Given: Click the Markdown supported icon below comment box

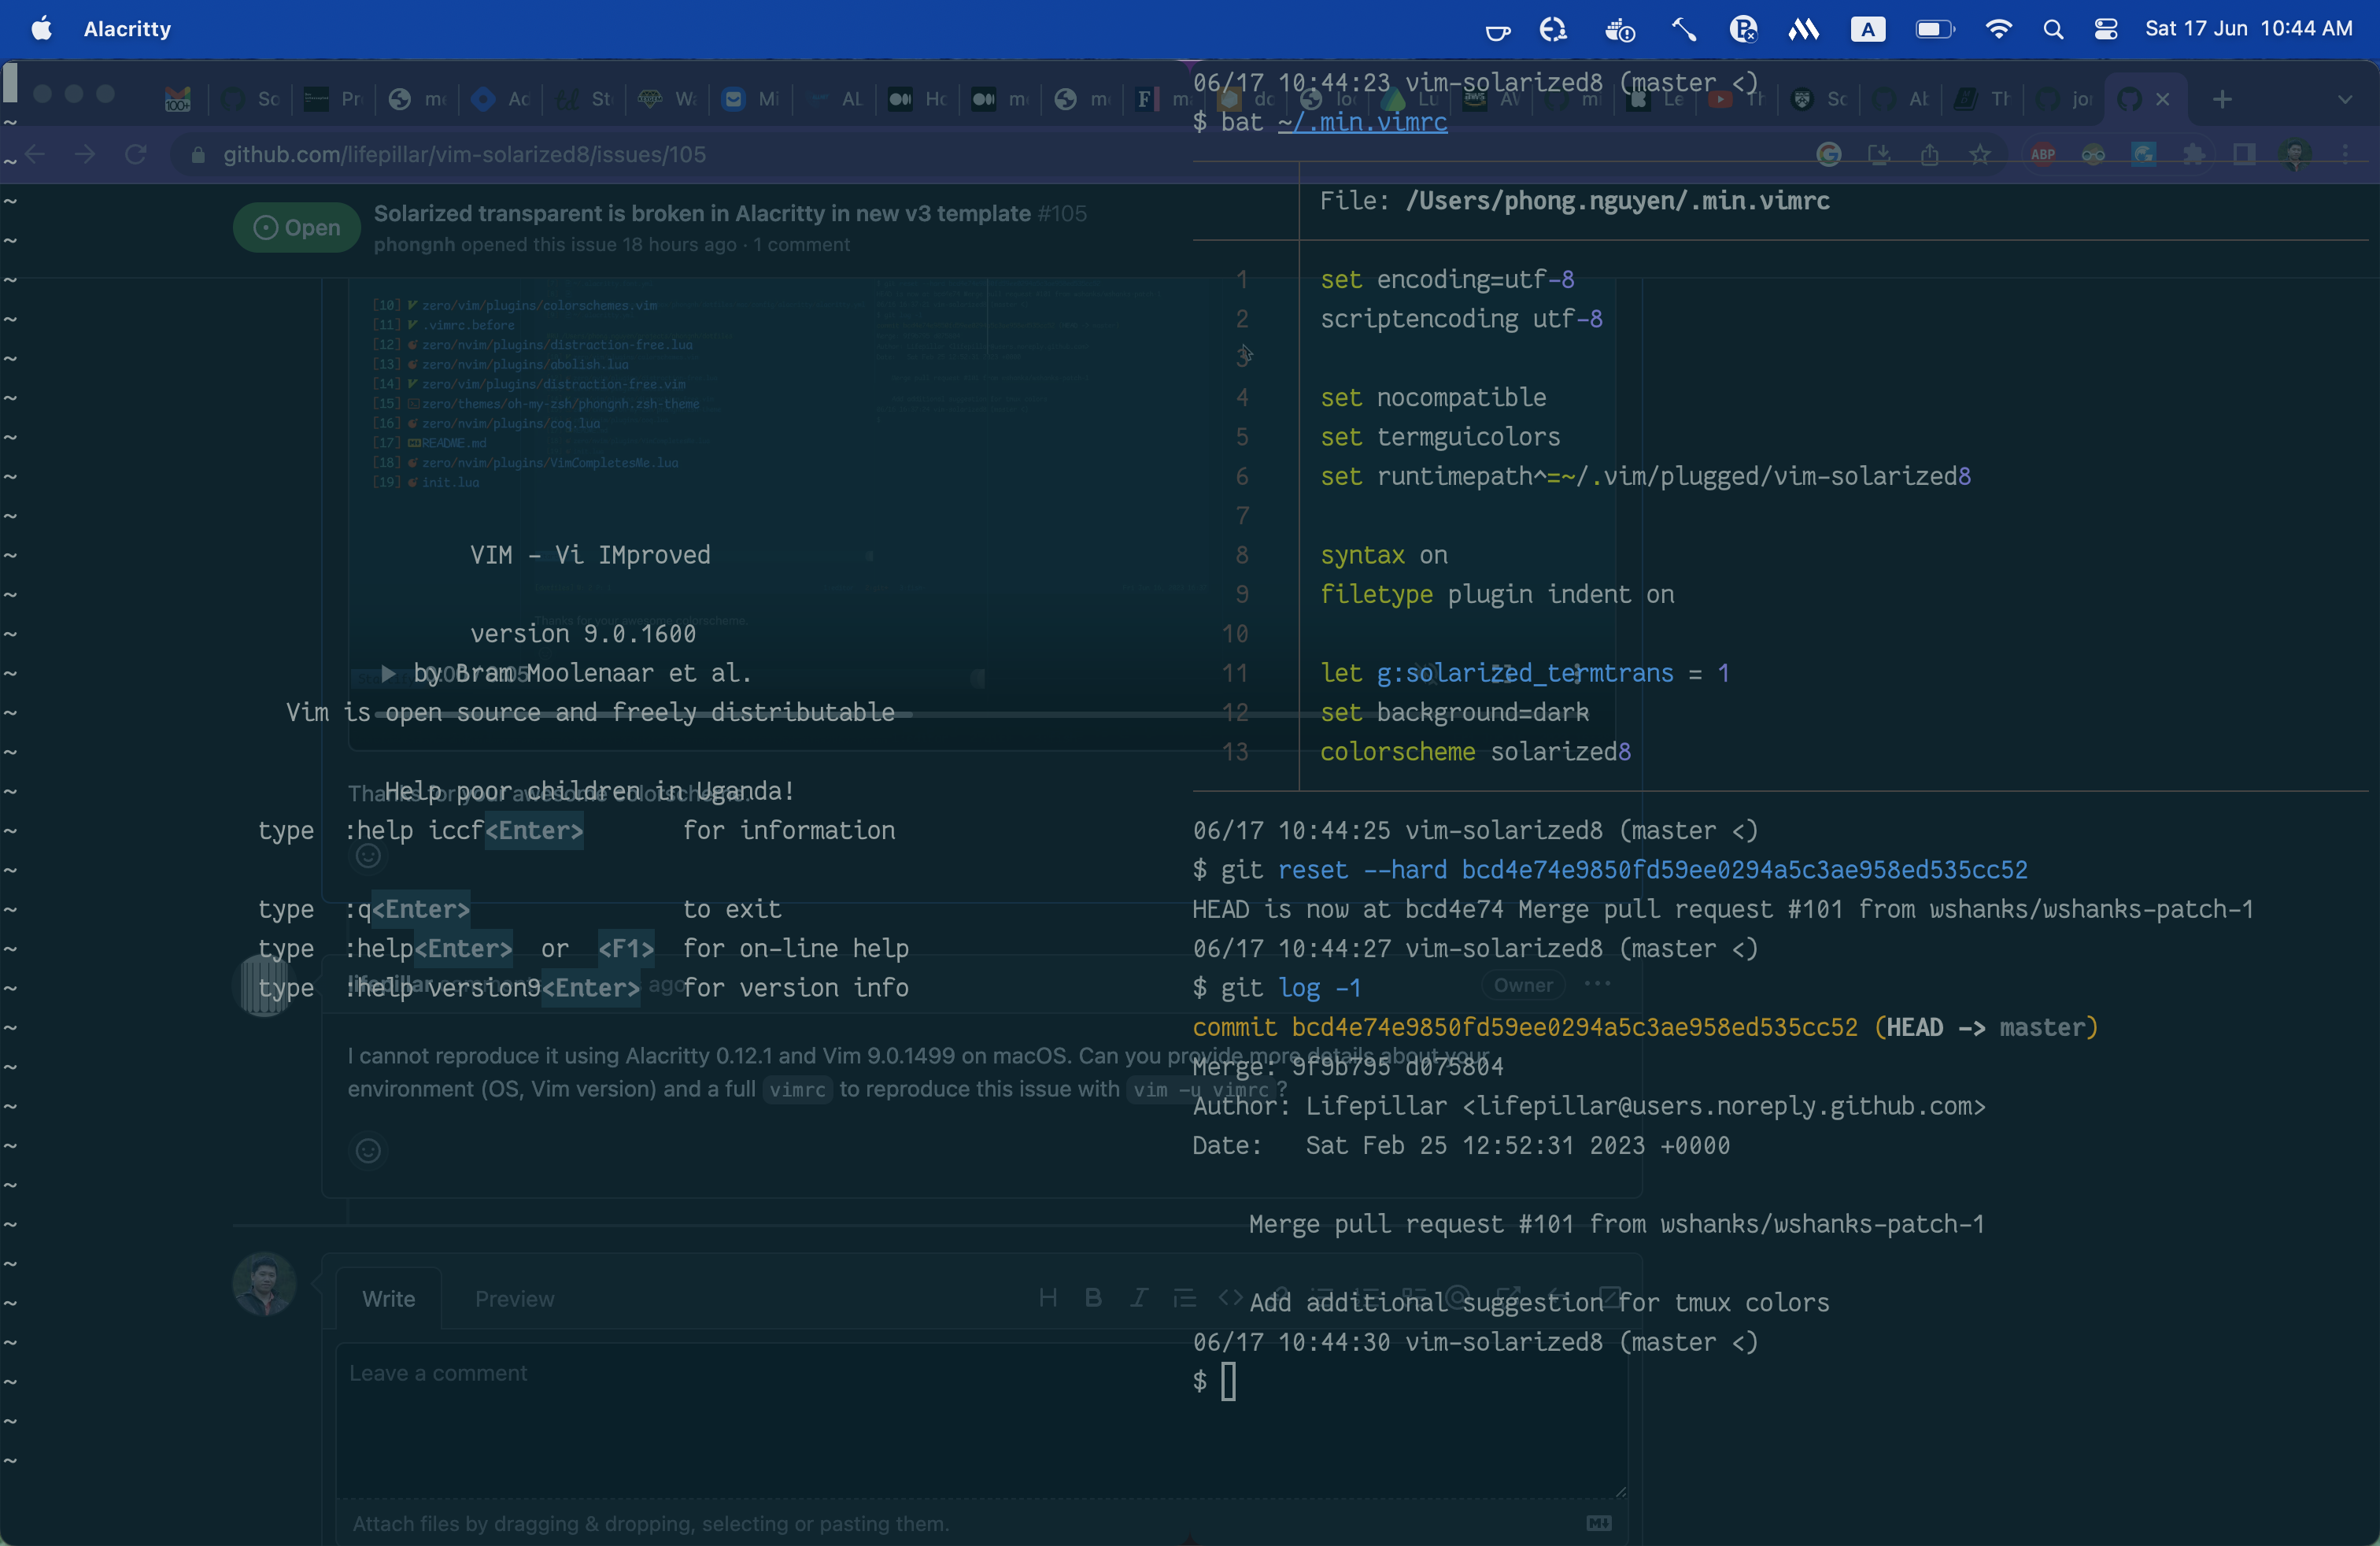Looking at the screenshot, I should click(1598, 1523).
